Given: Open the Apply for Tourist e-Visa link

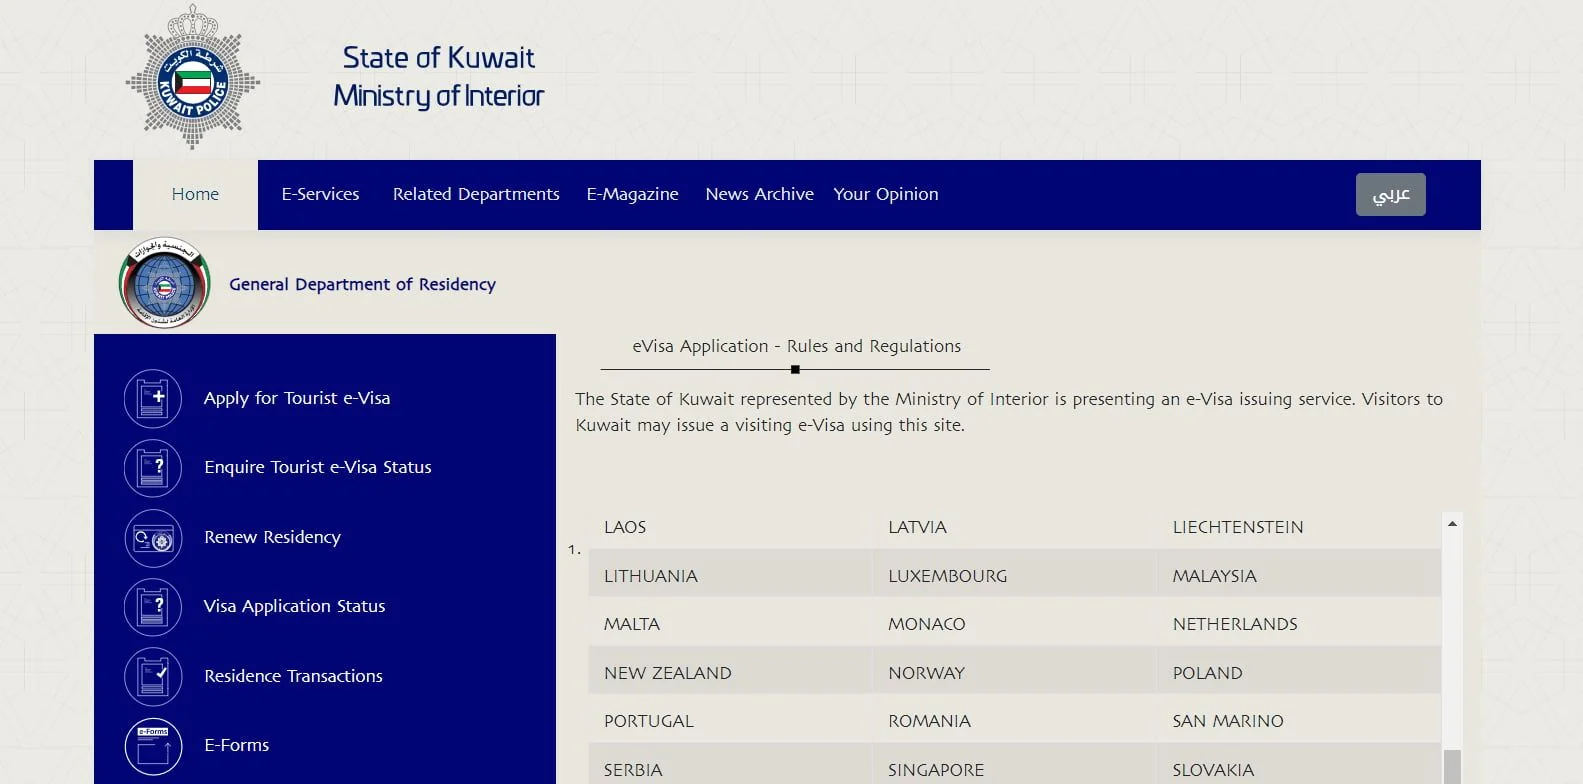Looking at the screenshot, I should [x=297, y=398].
